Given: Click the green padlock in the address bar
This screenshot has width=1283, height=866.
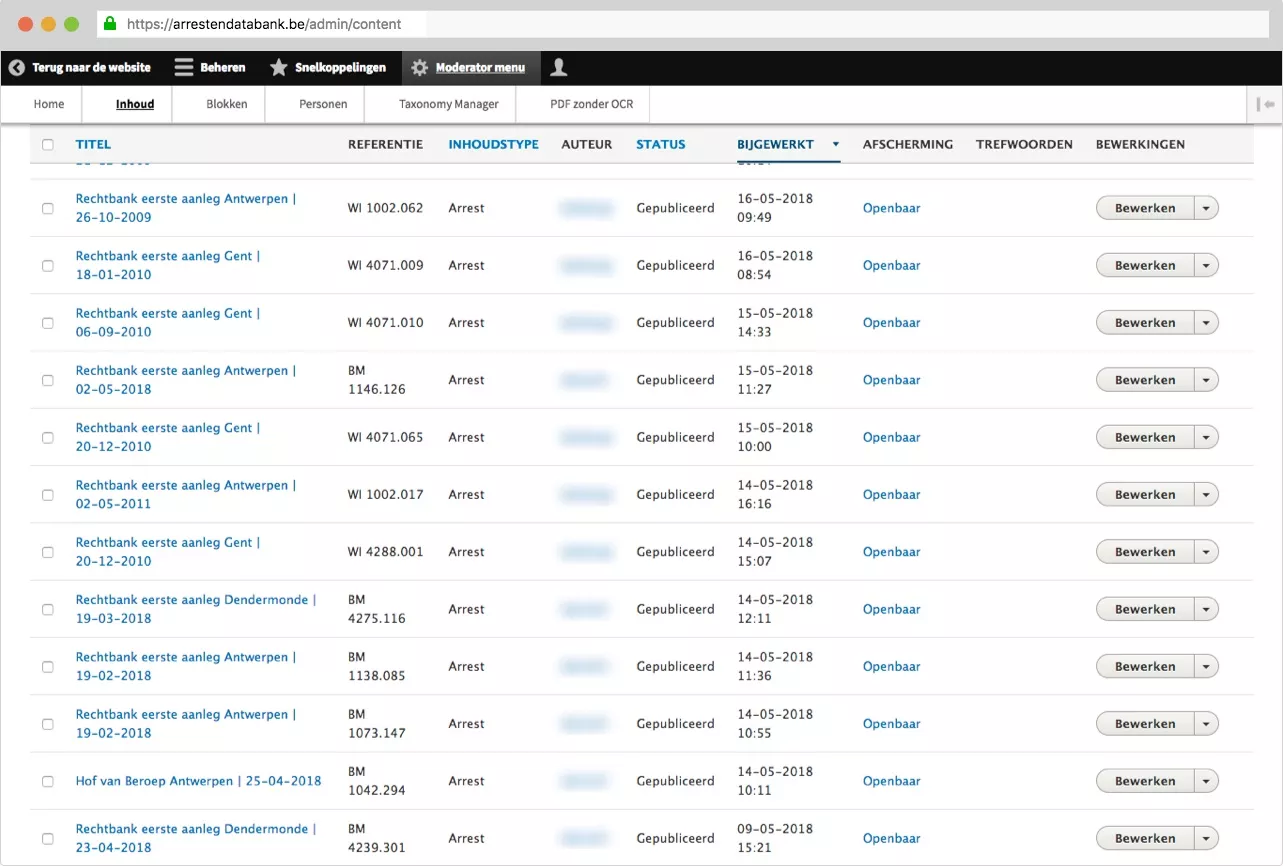Looking at the screenshot, I should [x=110, y=23].
